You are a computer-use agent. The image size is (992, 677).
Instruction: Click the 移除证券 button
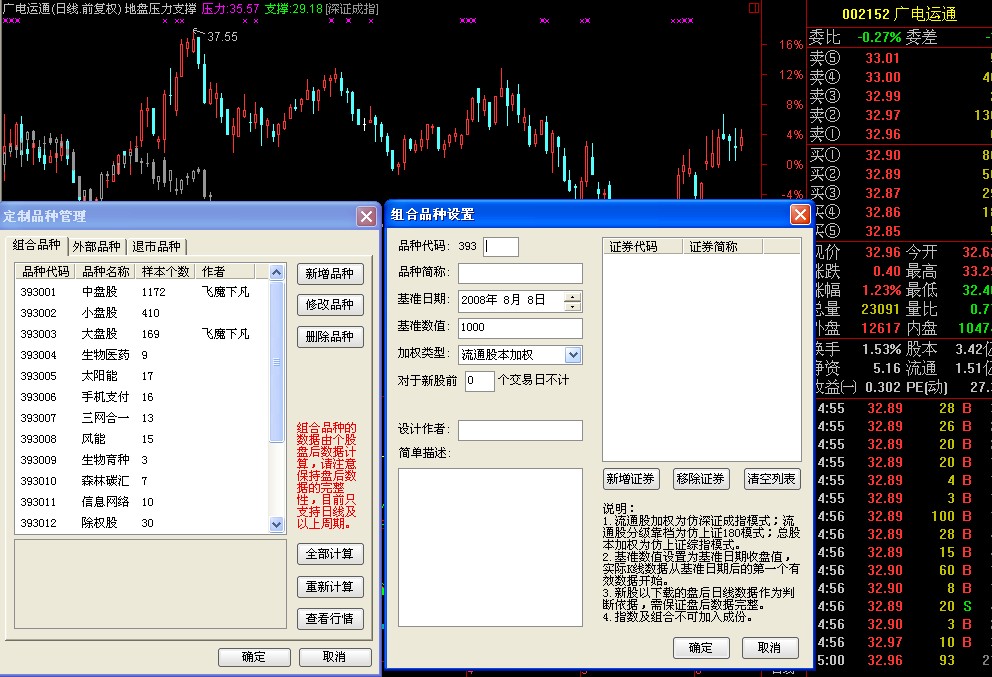(702, 479)
